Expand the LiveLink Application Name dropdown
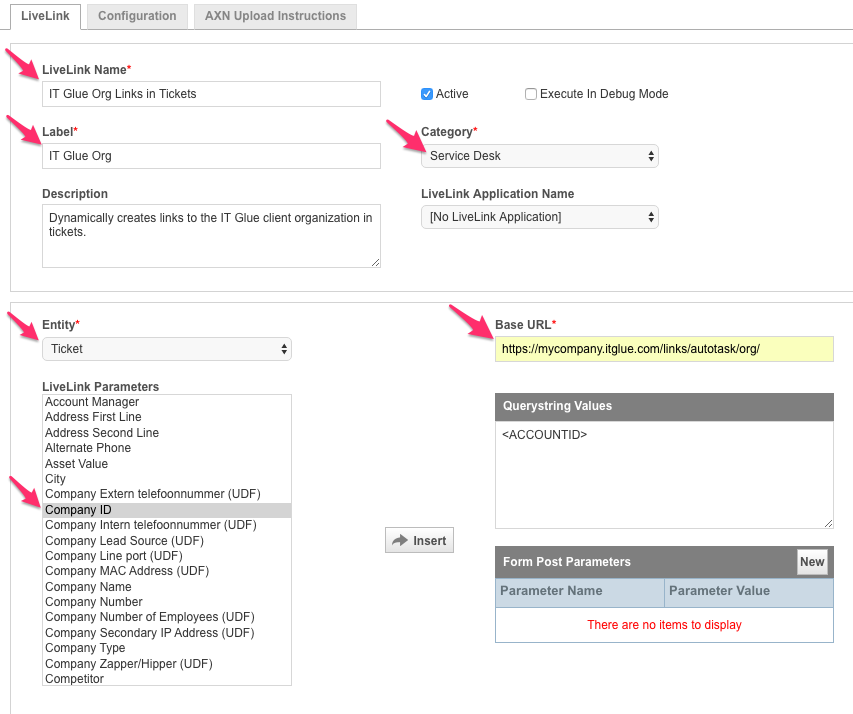 click(x=539, y=217)
